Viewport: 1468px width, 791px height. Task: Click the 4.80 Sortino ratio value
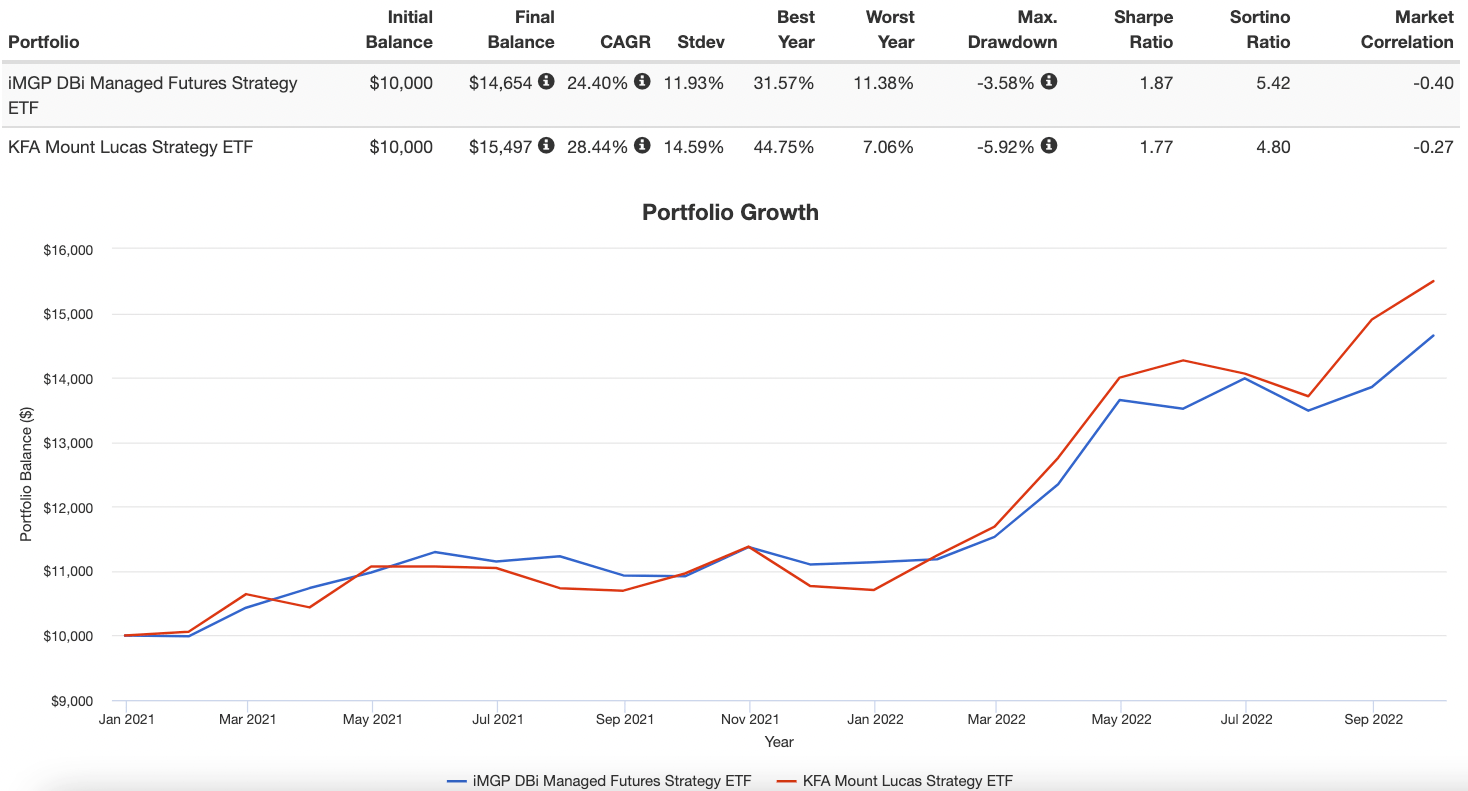1274,147
